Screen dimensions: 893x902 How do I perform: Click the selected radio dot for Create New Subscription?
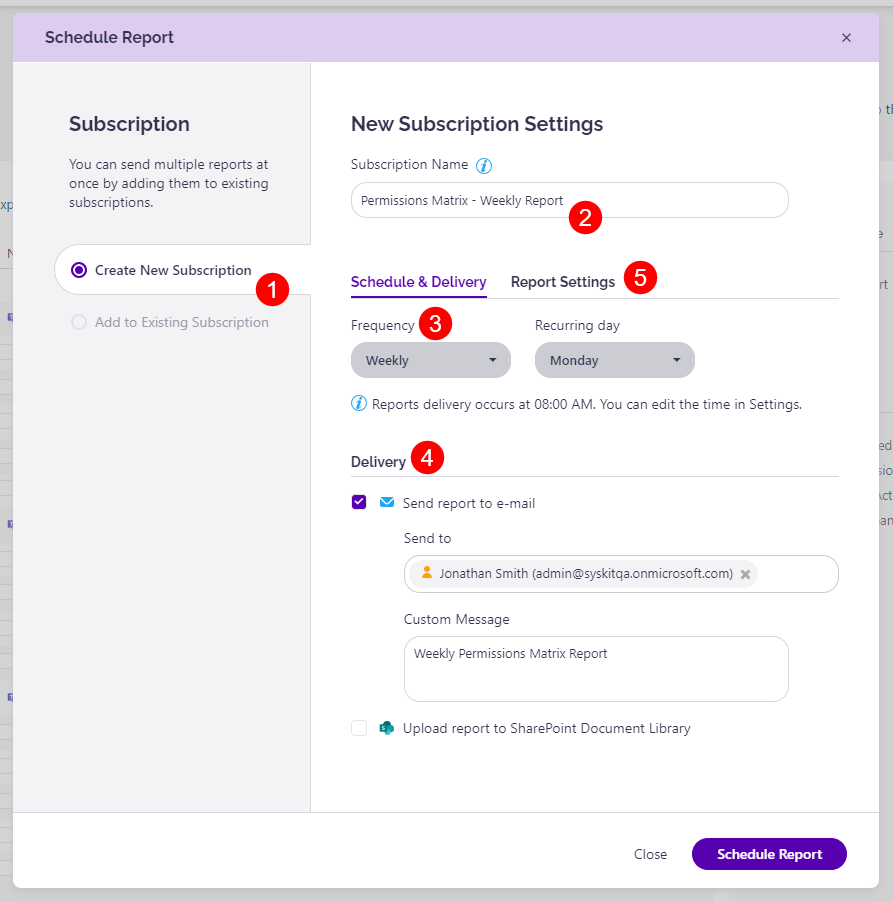coord(79,270)
